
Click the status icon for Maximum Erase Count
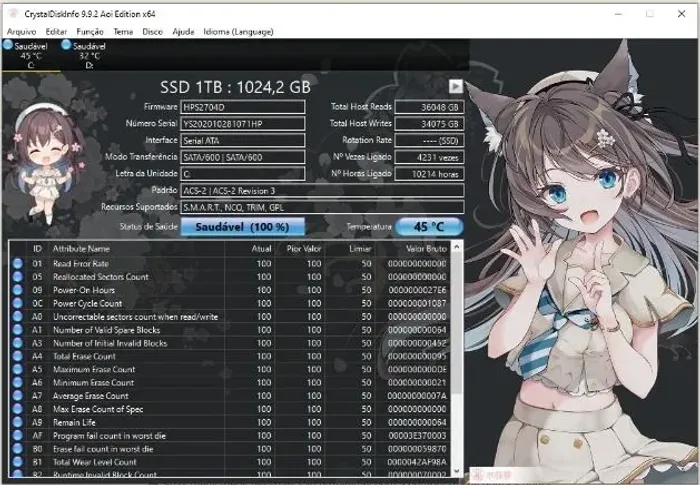pyautogui.click(x=17, y=369)
